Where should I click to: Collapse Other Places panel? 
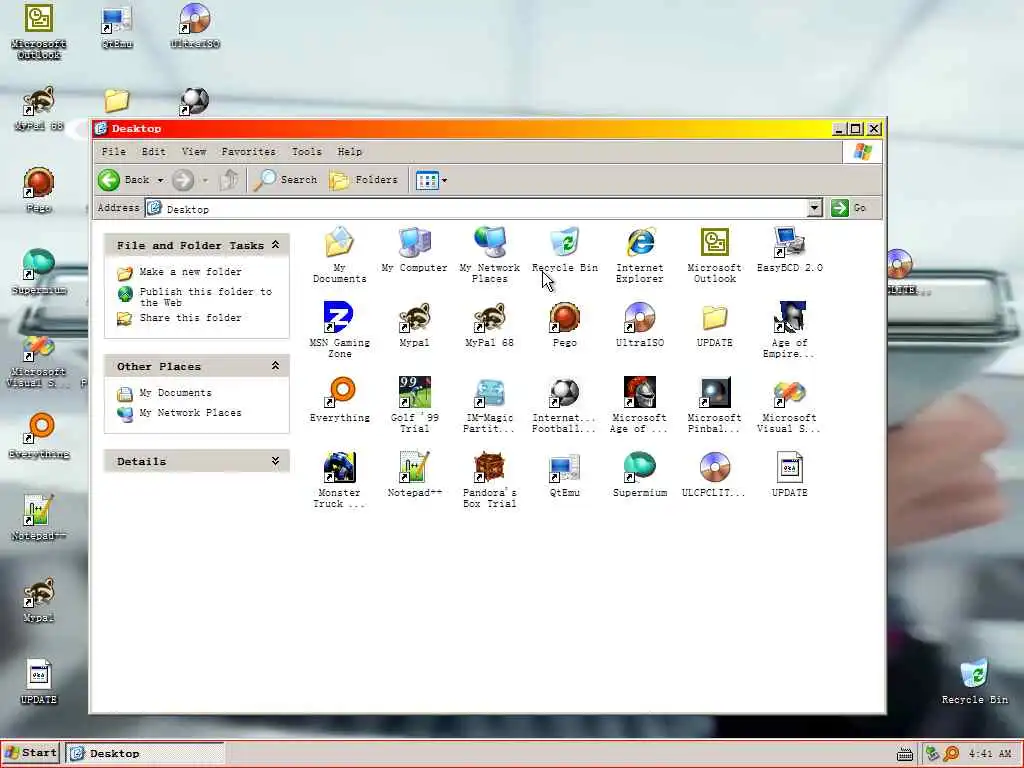click(x=276, y=366)
